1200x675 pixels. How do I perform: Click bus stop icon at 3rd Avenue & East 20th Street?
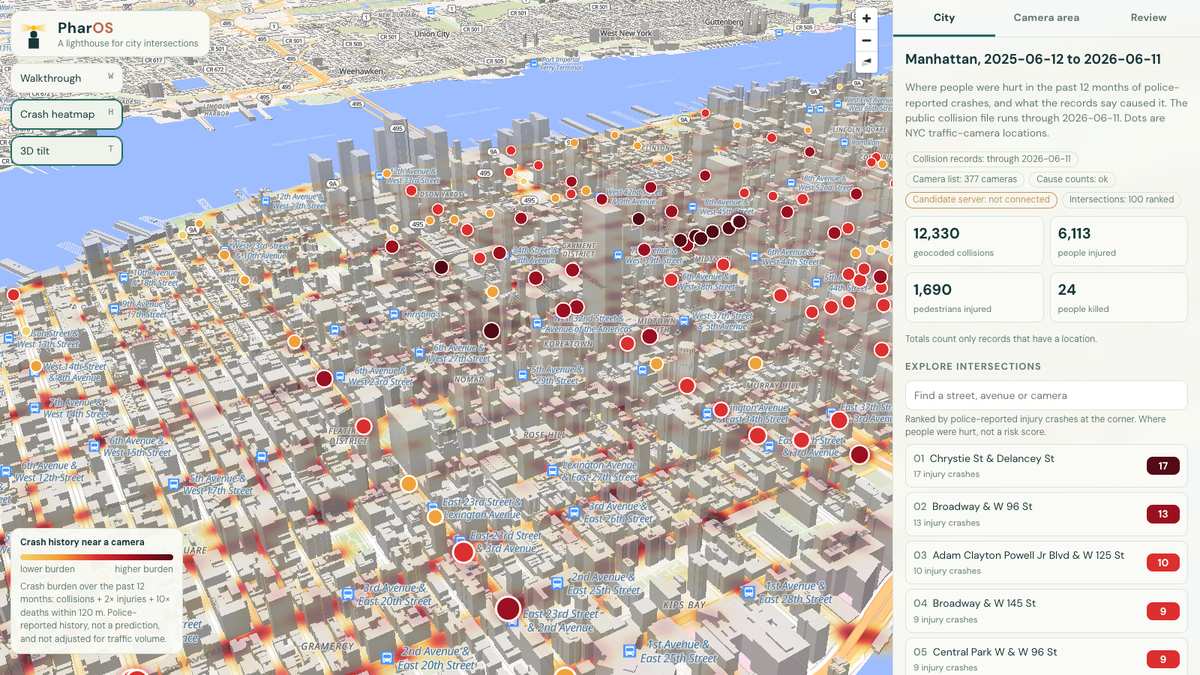(x=347, y=593)
